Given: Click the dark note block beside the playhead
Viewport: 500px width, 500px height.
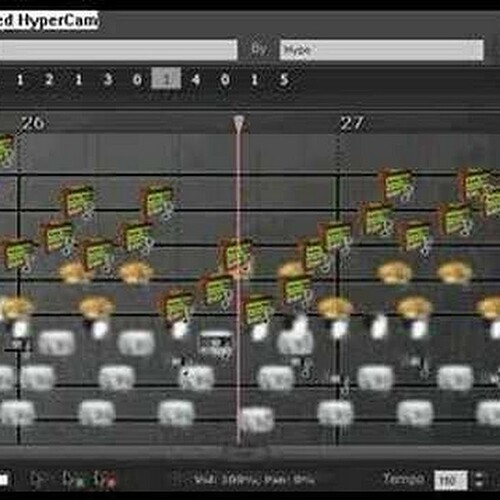Looking at the screenshot, I should (215, 343).
